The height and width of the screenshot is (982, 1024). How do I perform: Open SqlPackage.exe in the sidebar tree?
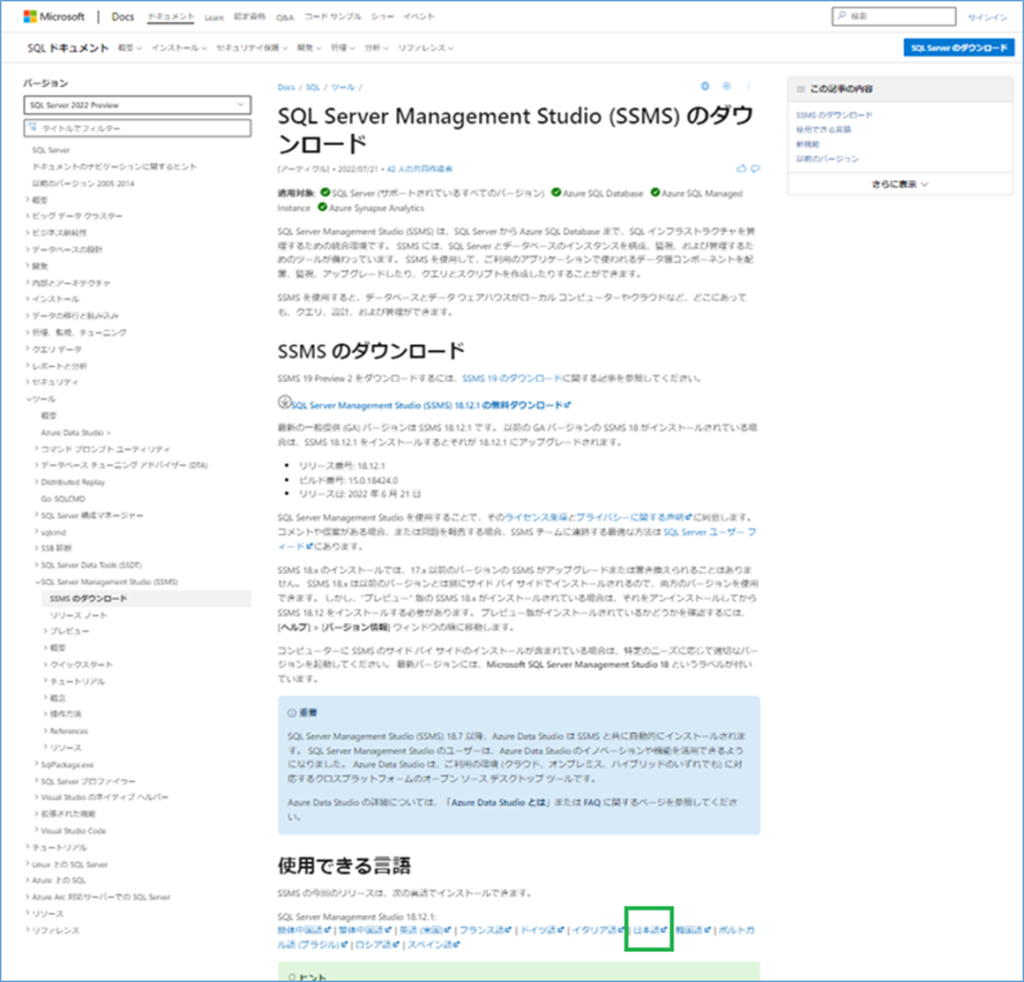pyautogui.click(x=67, y=765)
